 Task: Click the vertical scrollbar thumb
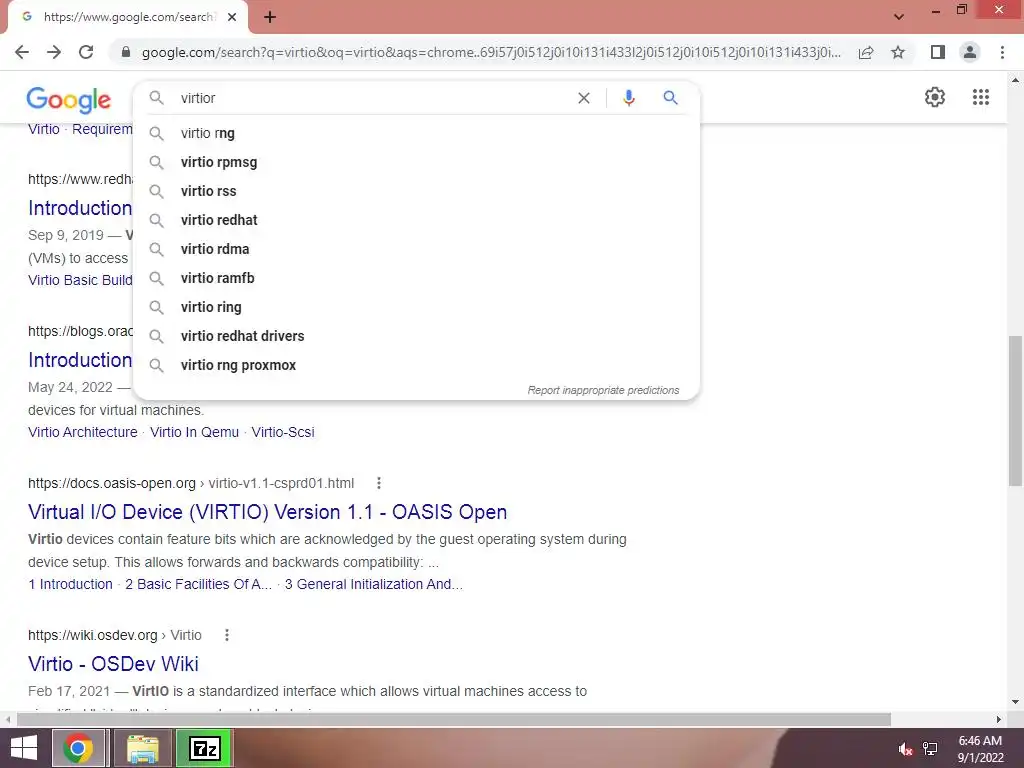pos(1015,411)
